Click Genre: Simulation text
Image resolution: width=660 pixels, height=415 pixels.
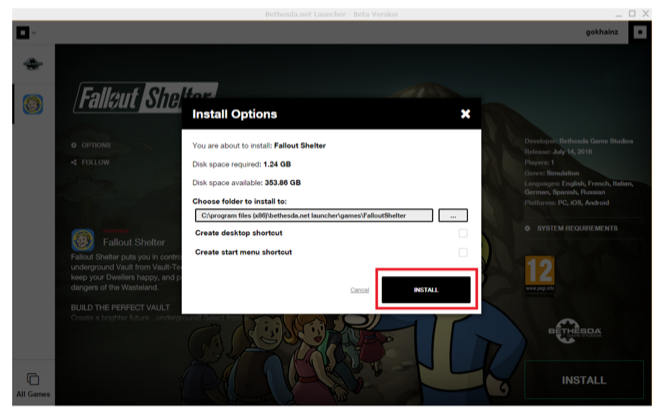click(x=552, y=173)
